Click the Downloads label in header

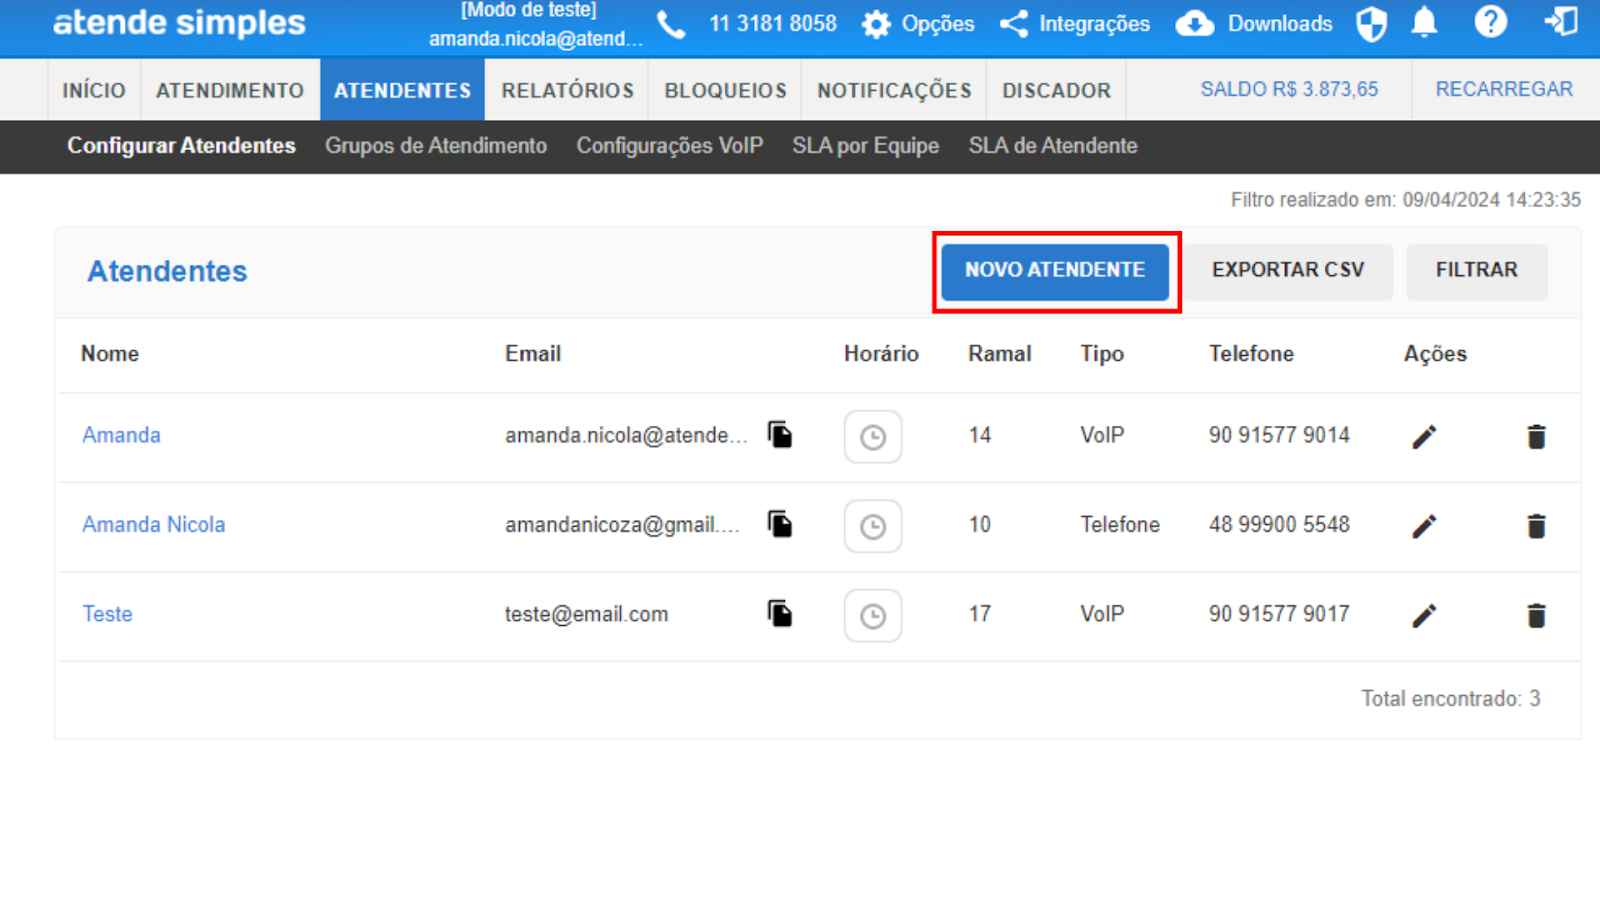(x=1280, y=24)
